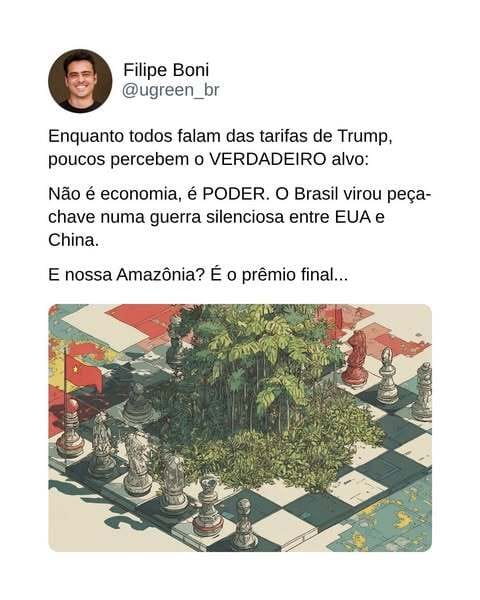Open the chessboard illustration attached to the tweet
Viewport: 480px width, 600px height.
[x=240, y=427]
